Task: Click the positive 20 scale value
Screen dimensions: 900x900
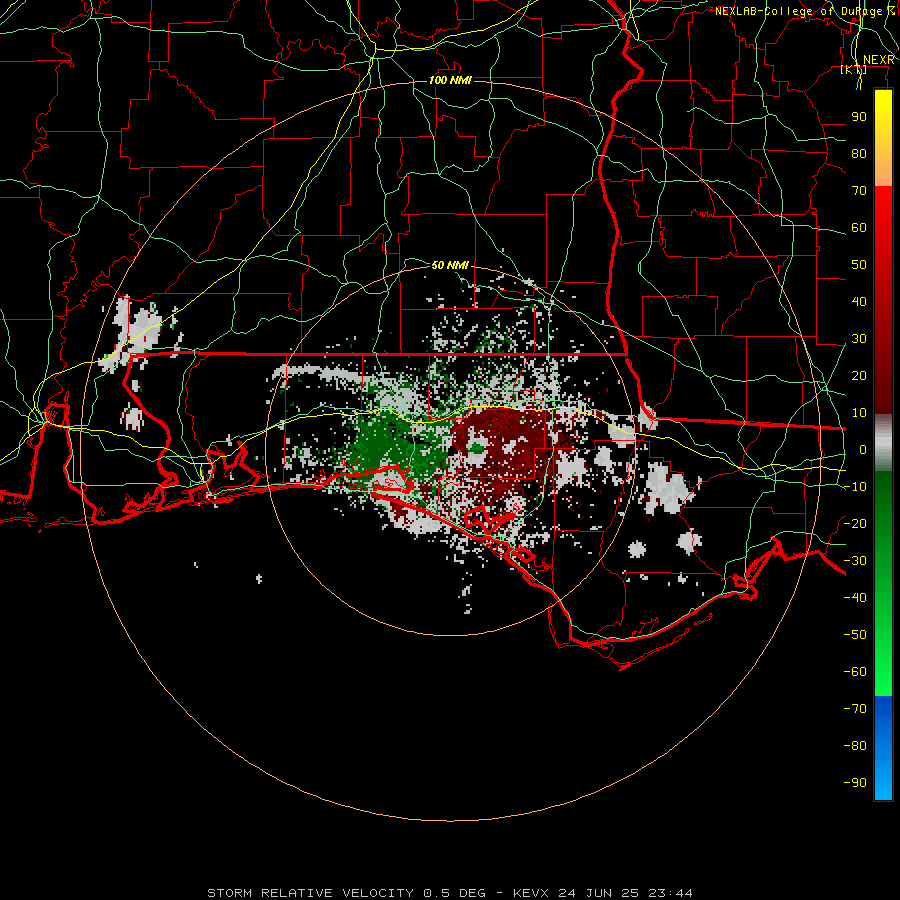Action: coord(859,375)
